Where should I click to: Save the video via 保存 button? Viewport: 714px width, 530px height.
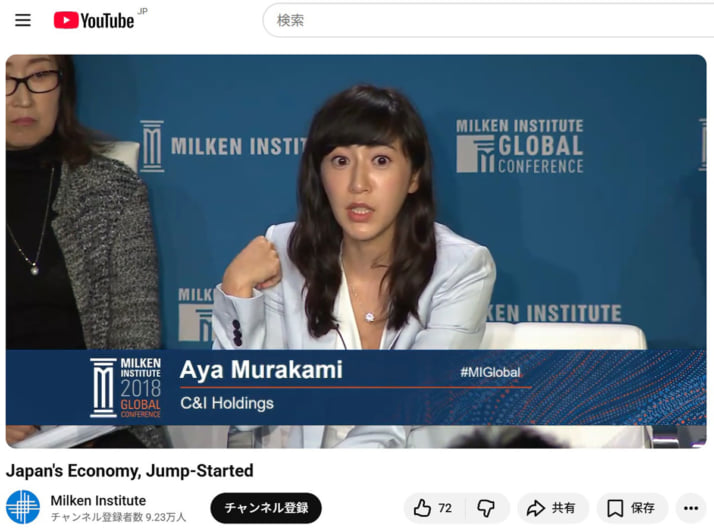coord(643,508)
